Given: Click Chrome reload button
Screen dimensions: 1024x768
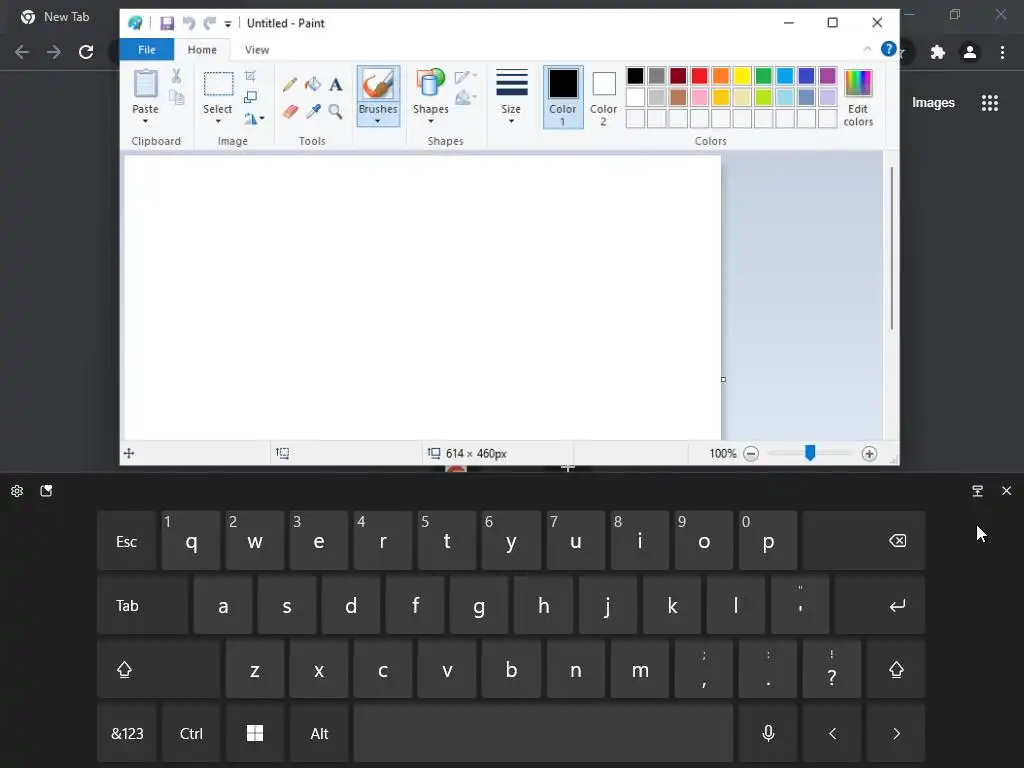Looking at the screenshot, I should coord(86,52).
